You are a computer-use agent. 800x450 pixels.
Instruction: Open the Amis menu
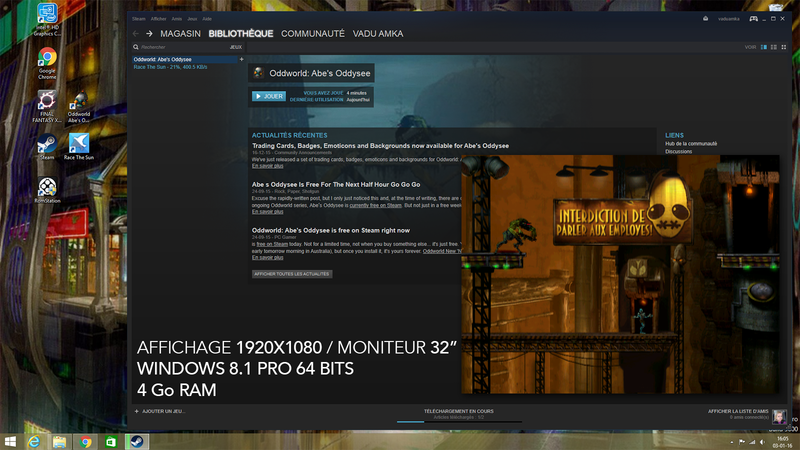click(177, 19)
